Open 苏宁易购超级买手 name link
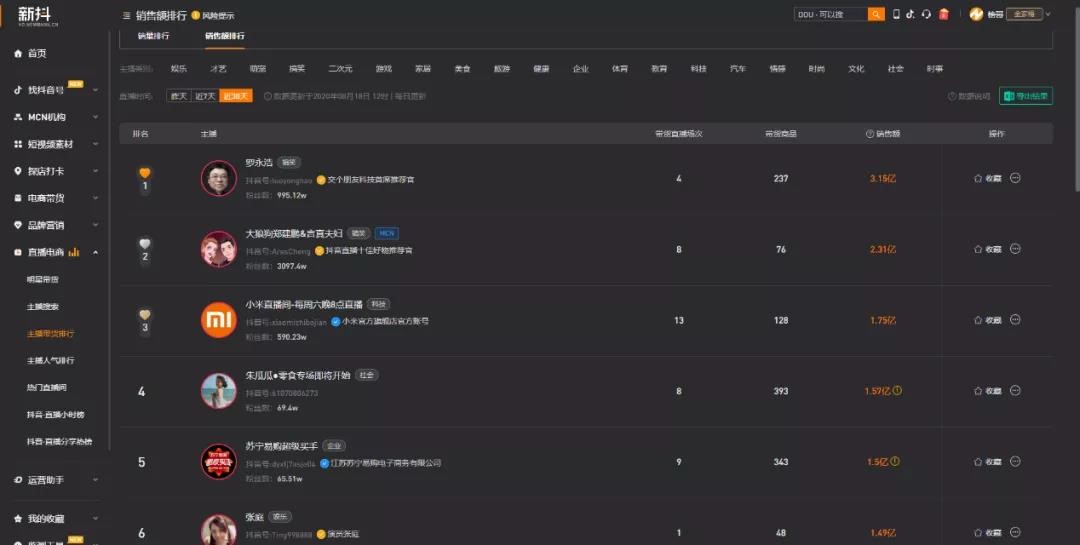1080x545 pixels. (x=282, y=446)
